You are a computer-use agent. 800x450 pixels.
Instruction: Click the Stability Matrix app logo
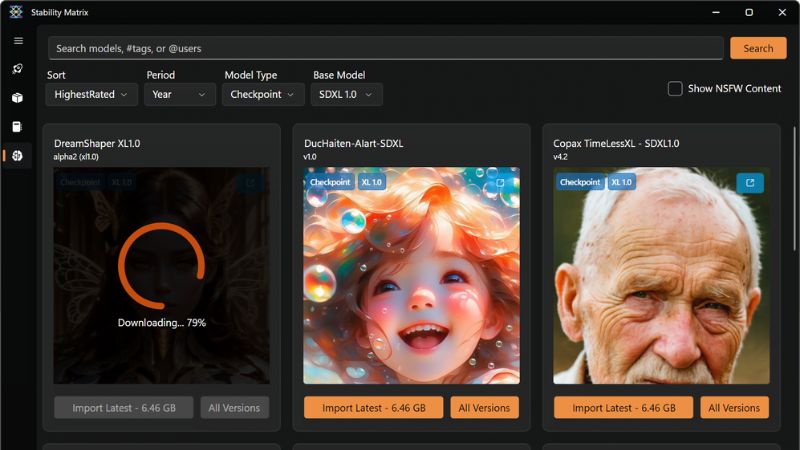16,12
